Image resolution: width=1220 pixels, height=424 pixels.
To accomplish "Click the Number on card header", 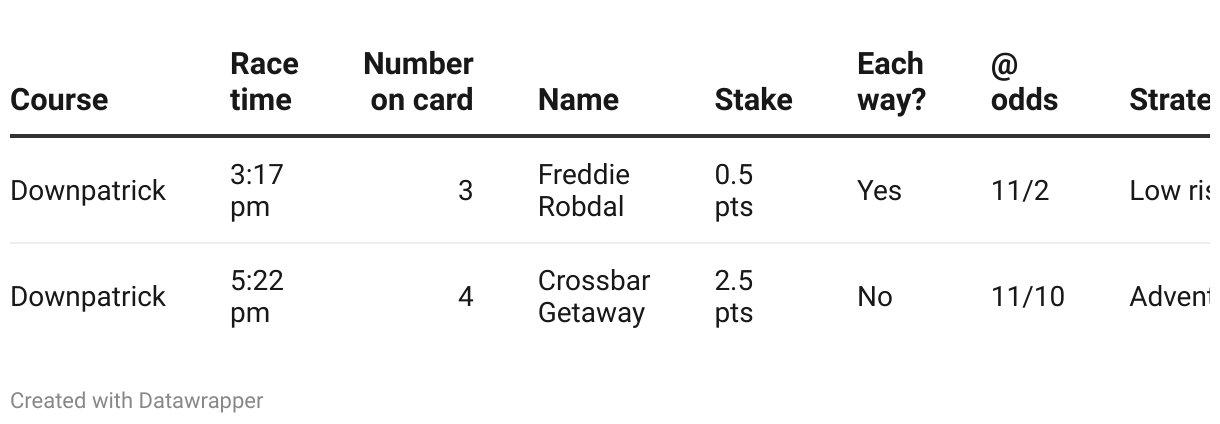I will point(418,82).
